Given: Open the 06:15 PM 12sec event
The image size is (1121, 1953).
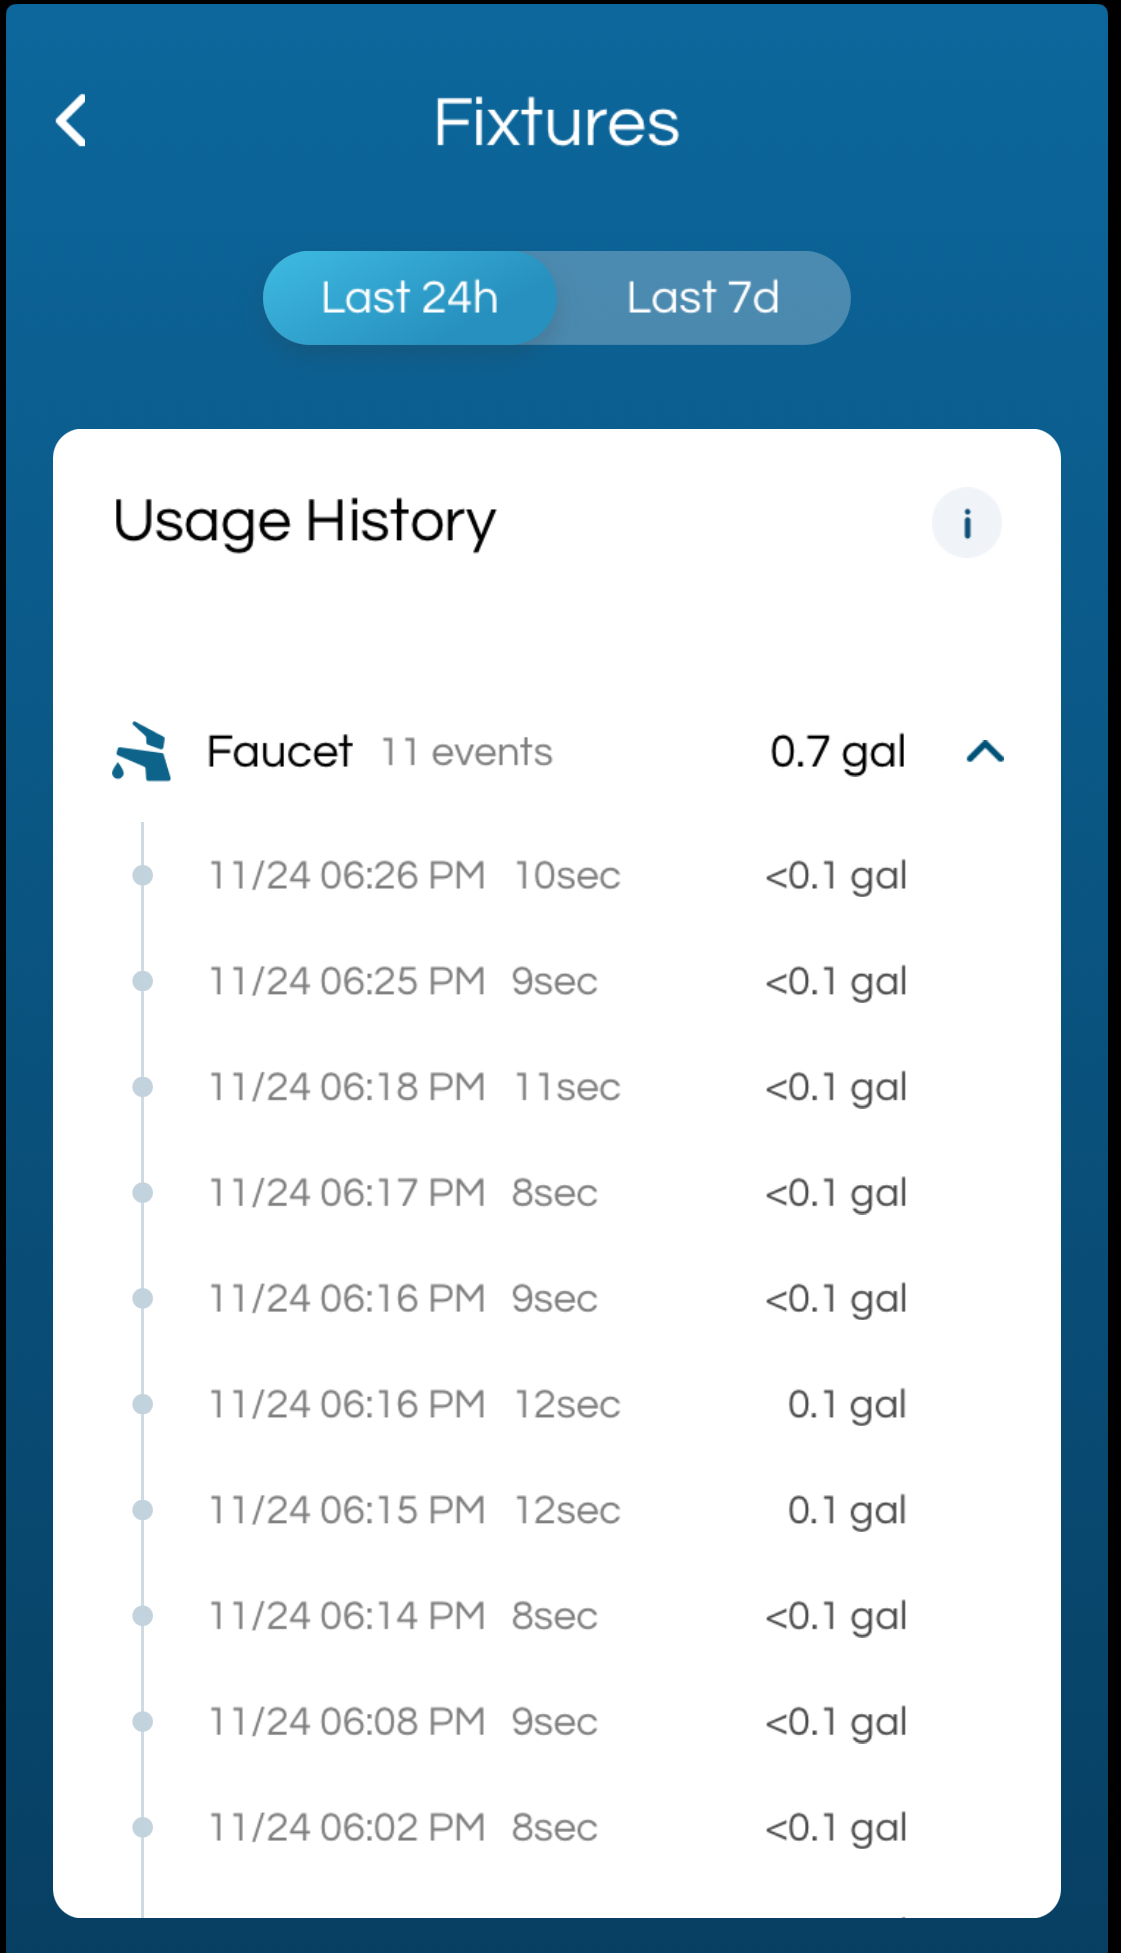Looking at the screenshot, I should point(556,1510).
